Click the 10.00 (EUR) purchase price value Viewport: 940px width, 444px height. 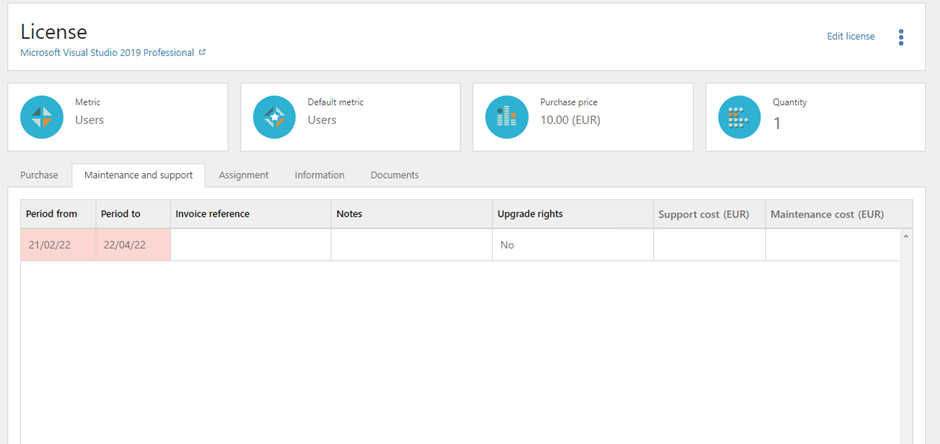(x=570, y=120)
